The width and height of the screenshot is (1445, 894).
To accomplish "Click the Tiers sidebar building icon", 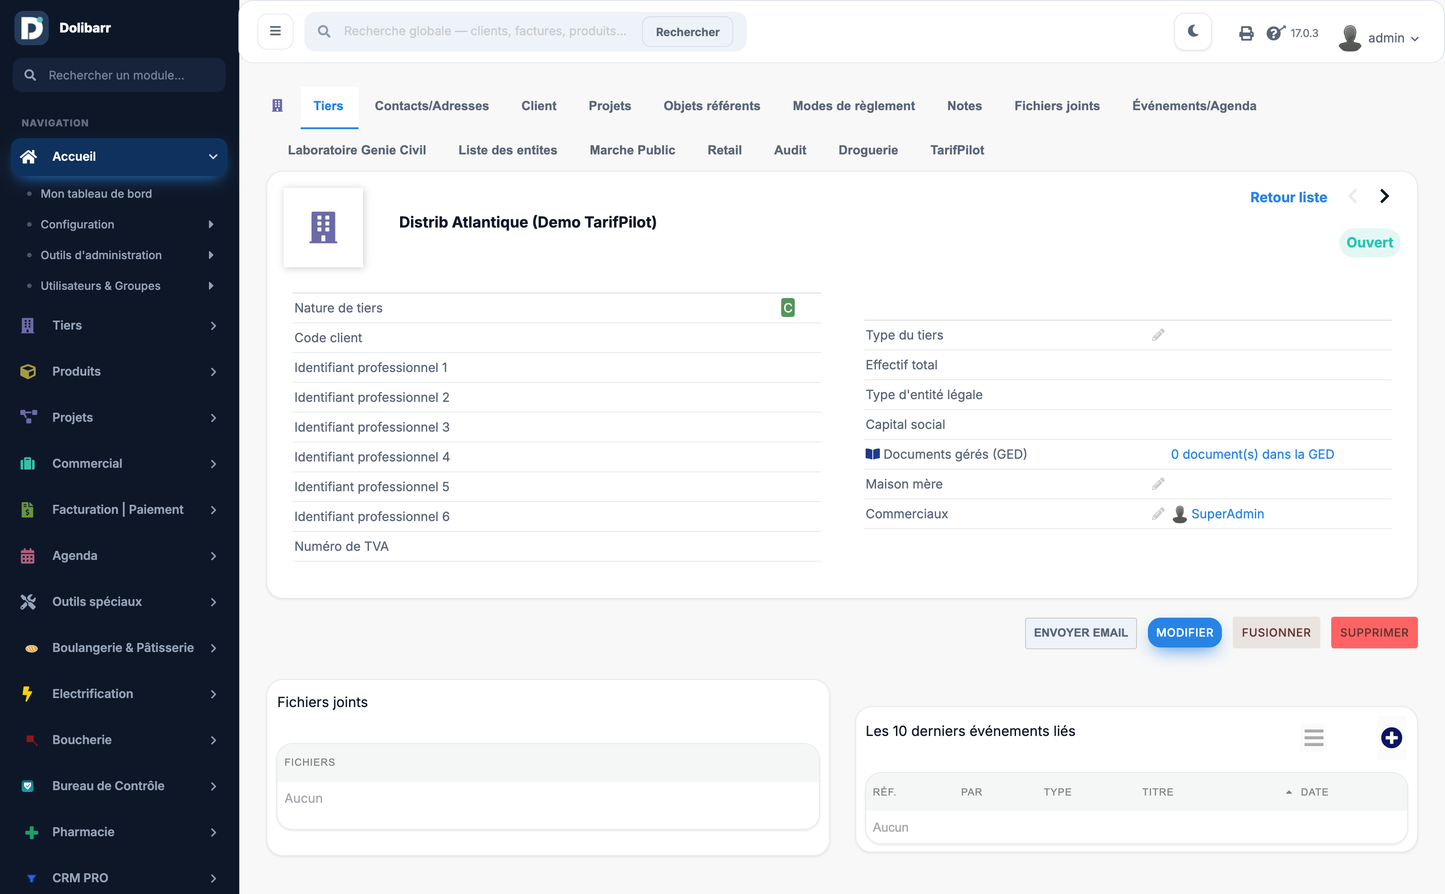I will pos(28,326).
